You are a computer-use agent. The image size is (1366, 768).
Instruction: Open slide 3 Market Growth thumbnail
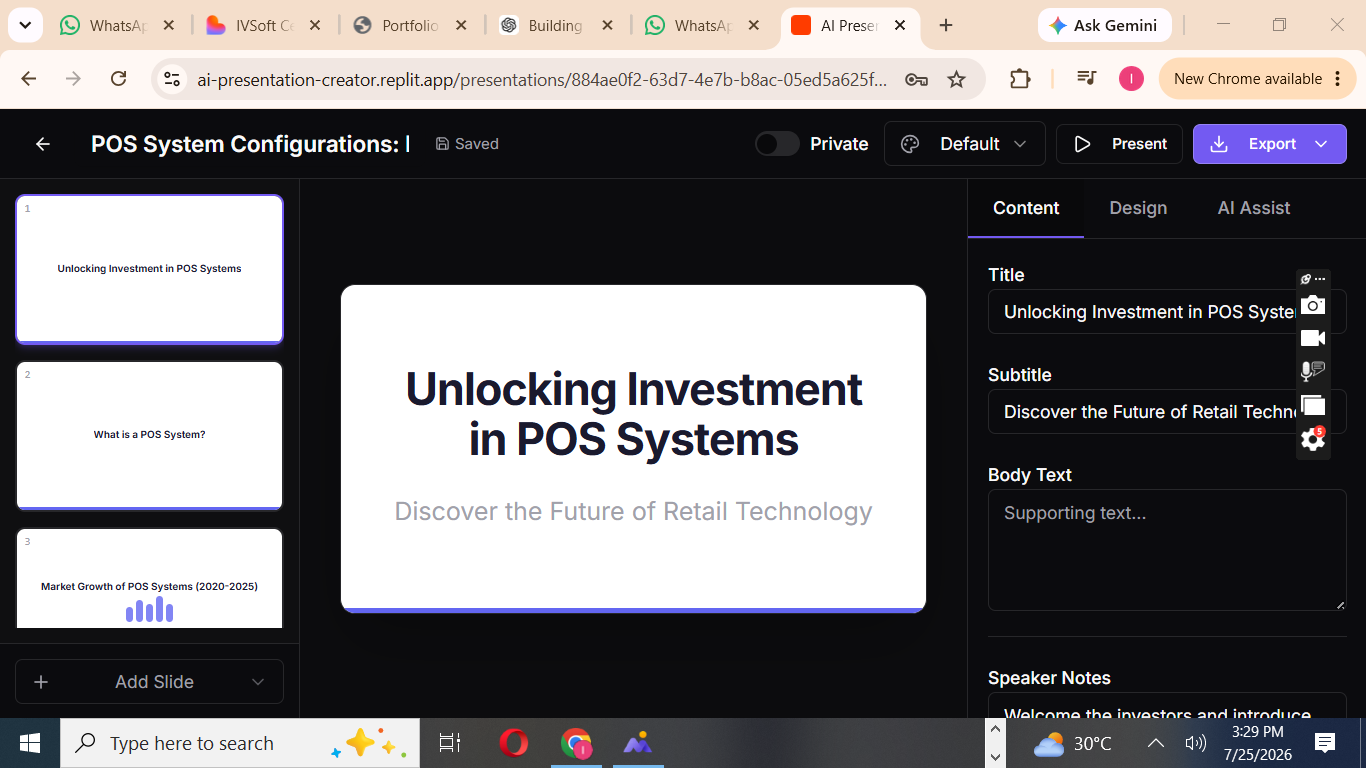pyautogui.click(x=150, y=578)
